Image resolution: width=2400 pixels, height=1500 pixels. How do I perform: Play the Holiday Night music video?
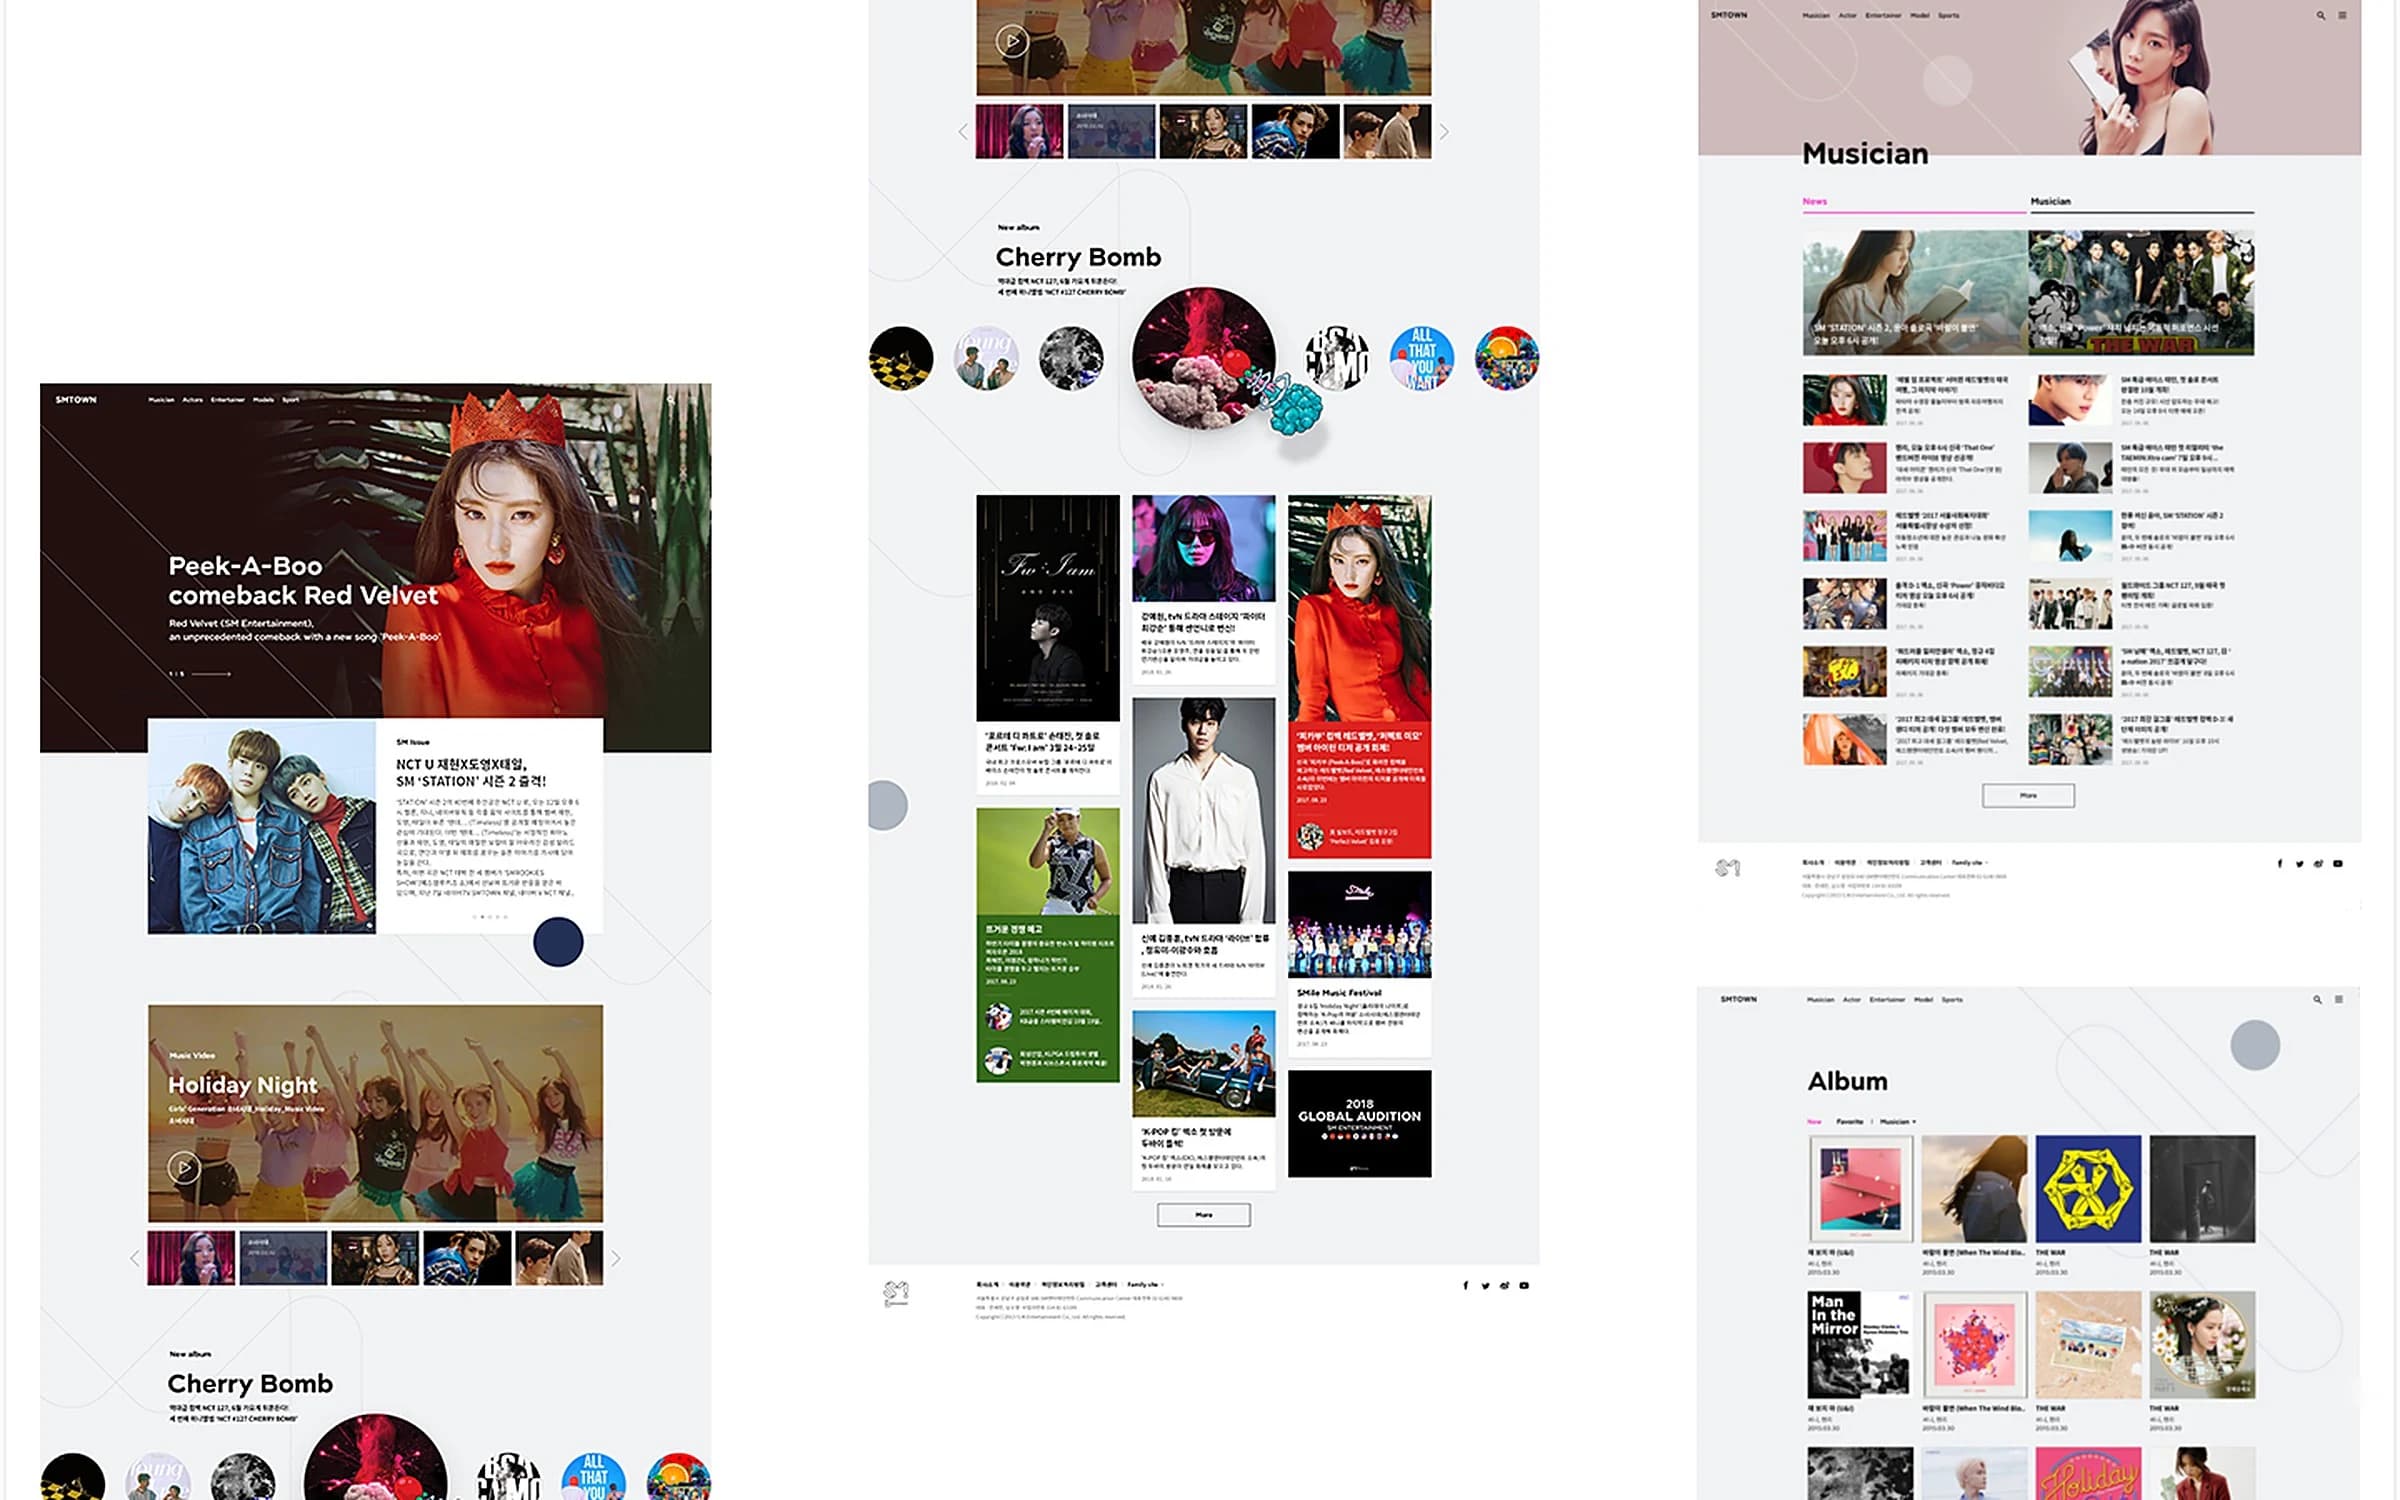coord(184,1167)
